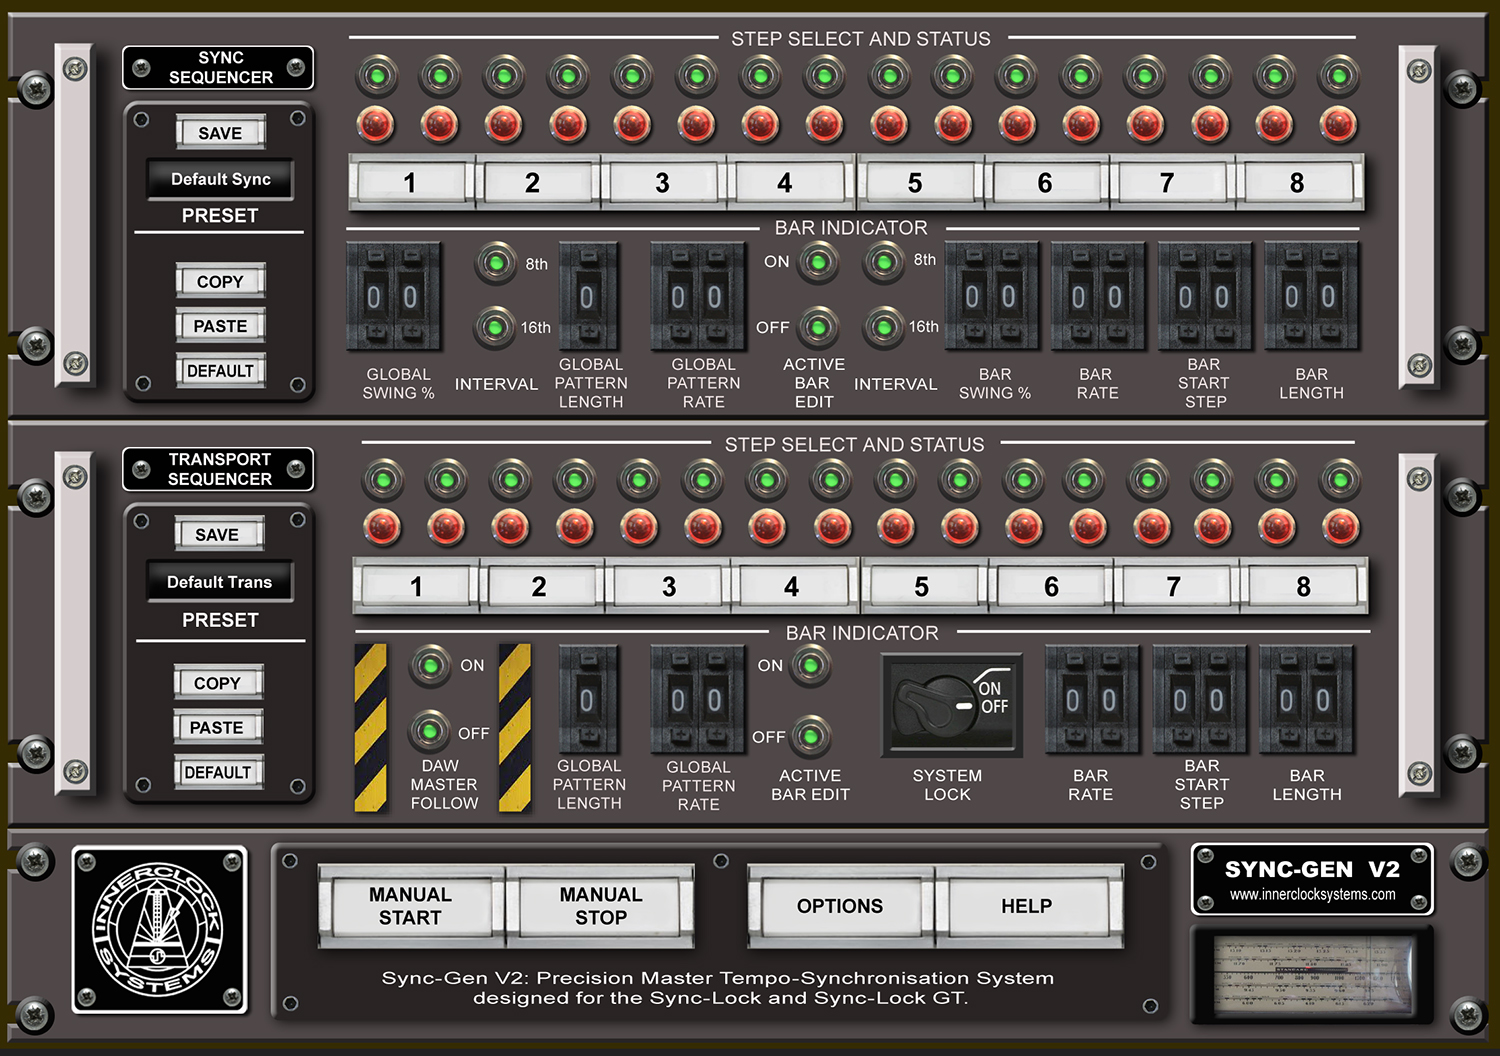Visit www.innerclocksystems.com link
This screenshot has height=1056, width=1500.
tap(1312, 894)
